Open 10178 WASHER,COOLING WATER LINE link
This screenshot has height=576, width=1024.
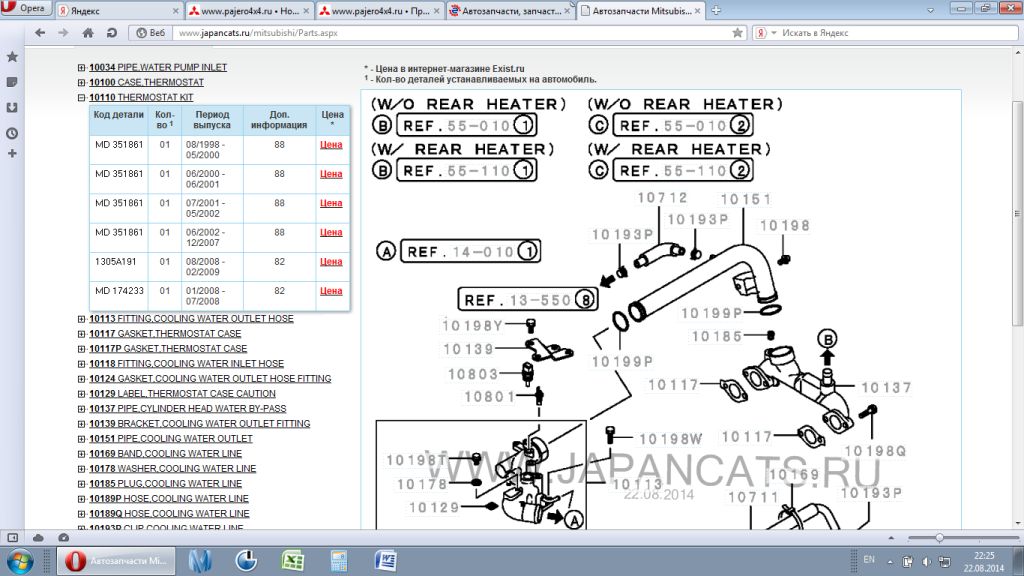tap(172, 469)
